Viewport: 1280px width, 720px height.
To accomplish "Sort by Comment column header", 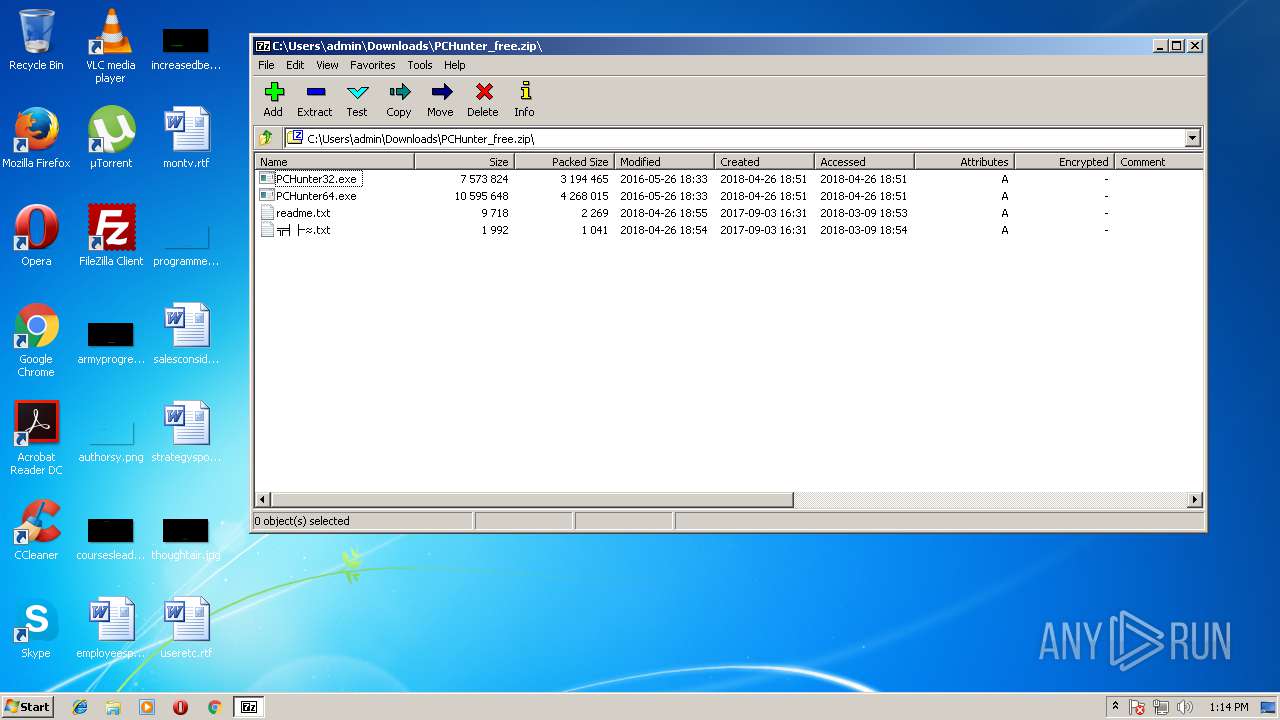I will 1158,161.
